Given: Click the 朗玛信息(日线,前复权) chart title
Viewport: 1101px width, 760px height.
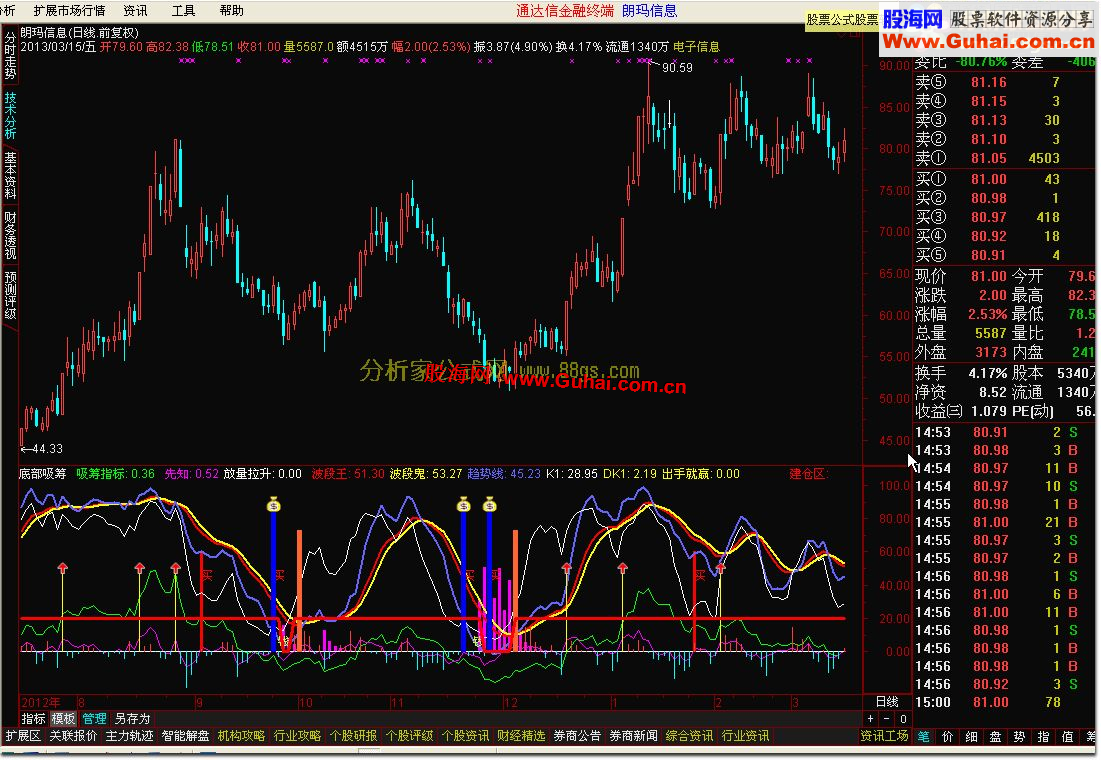Looking at the screenshot, I should (x=80, y=32).
